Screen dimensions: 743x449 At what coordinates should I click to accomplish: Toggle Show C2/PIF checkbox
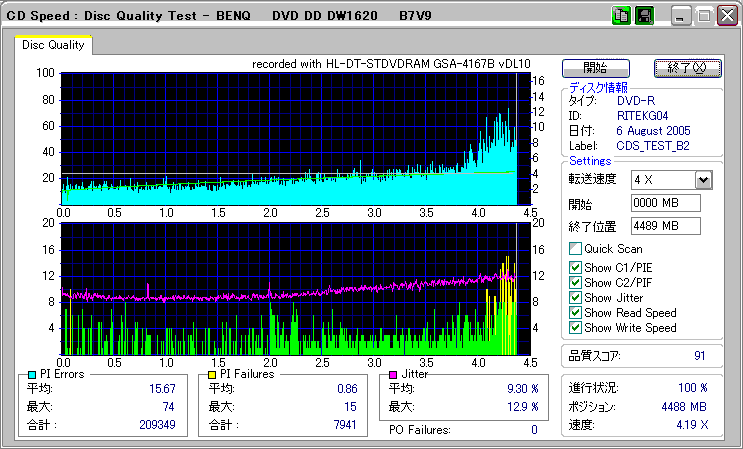point(575,283)
